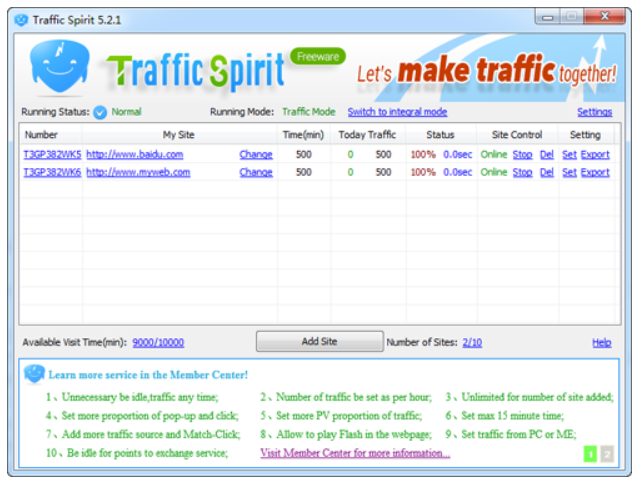Click the 0.0sec value in baidu.com row
This screenshot has height=484, width=642.
[x=458, y=154]
